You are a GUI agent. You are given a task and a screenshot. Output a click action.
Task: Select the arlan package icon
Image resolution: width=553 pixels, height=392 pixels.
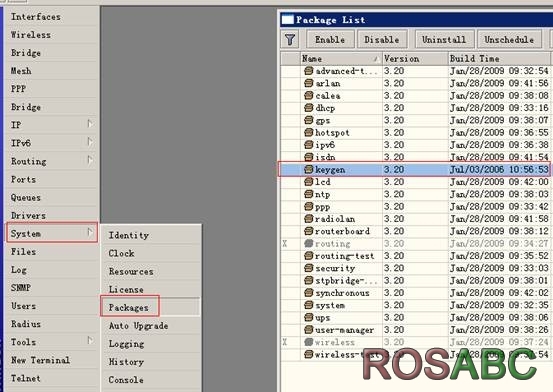tap(309, 83)
